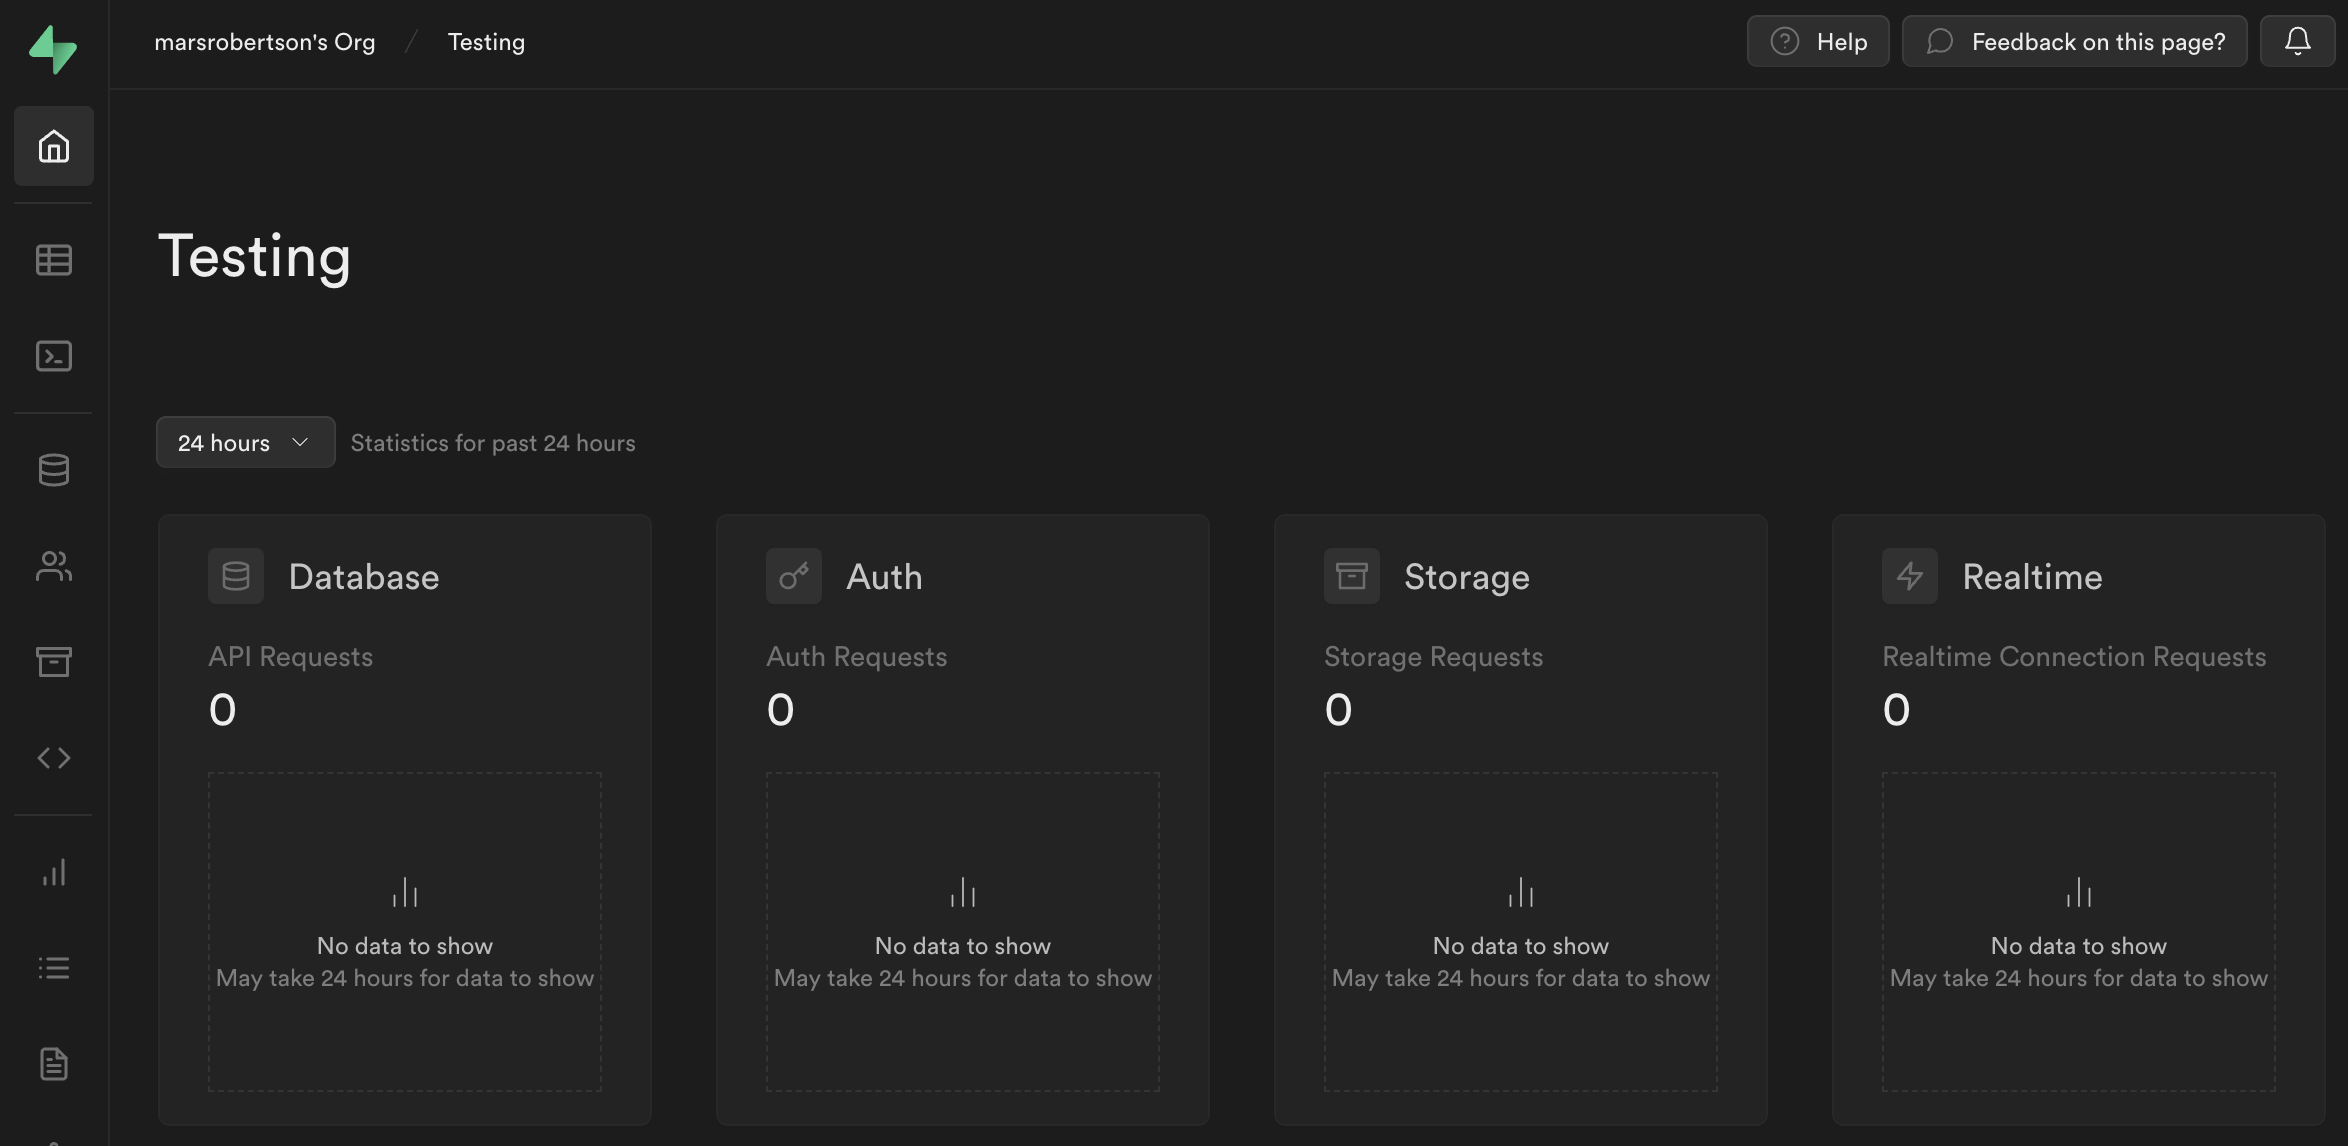Click Feedback on this page button
Screen dimensions: 2348x1146
2074,41
